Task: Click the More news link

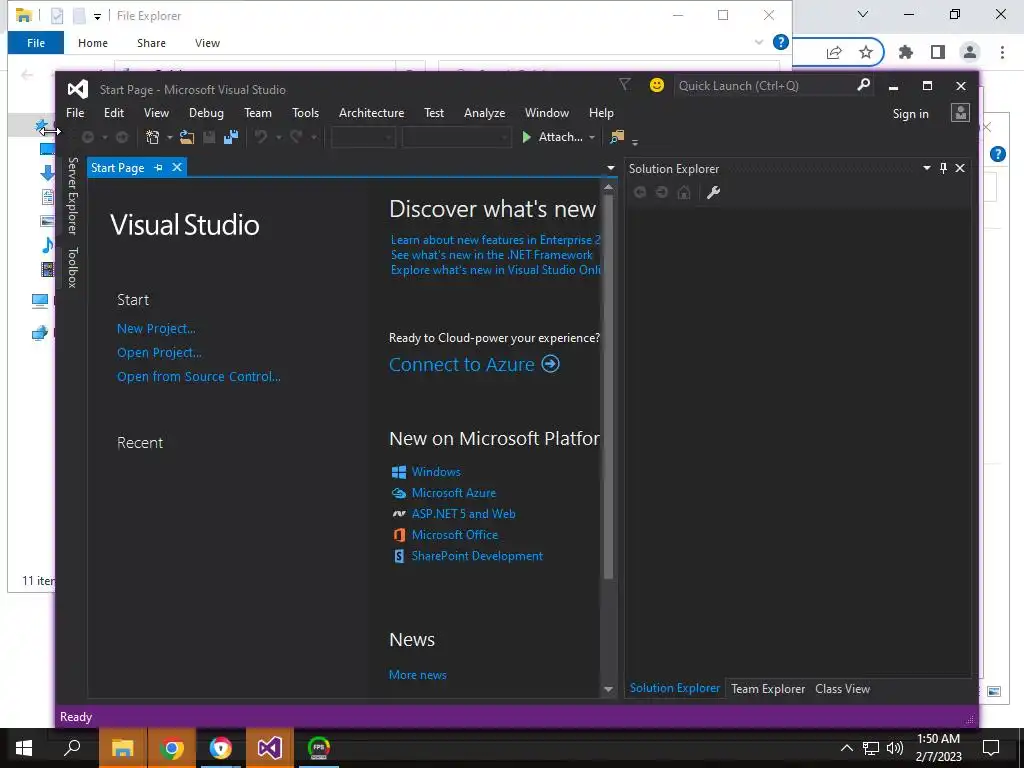Action: (x=417, y=675)
